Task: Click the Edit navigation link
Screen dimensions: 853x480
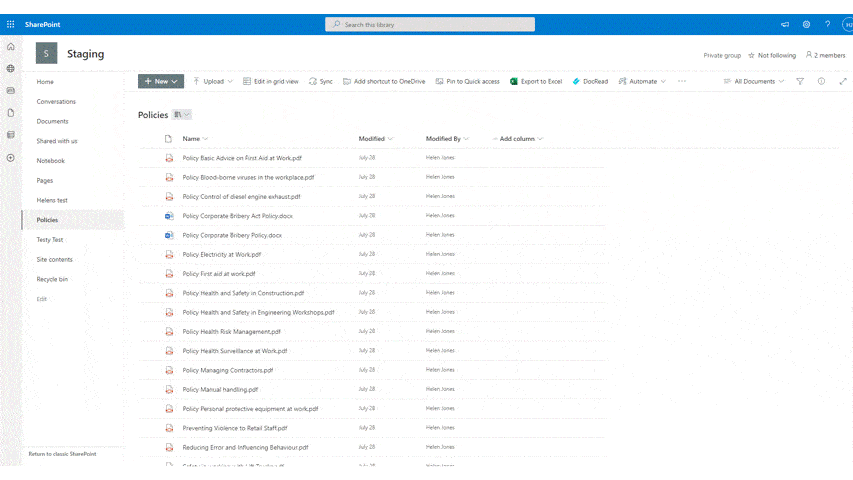Action: pos(41,299)
